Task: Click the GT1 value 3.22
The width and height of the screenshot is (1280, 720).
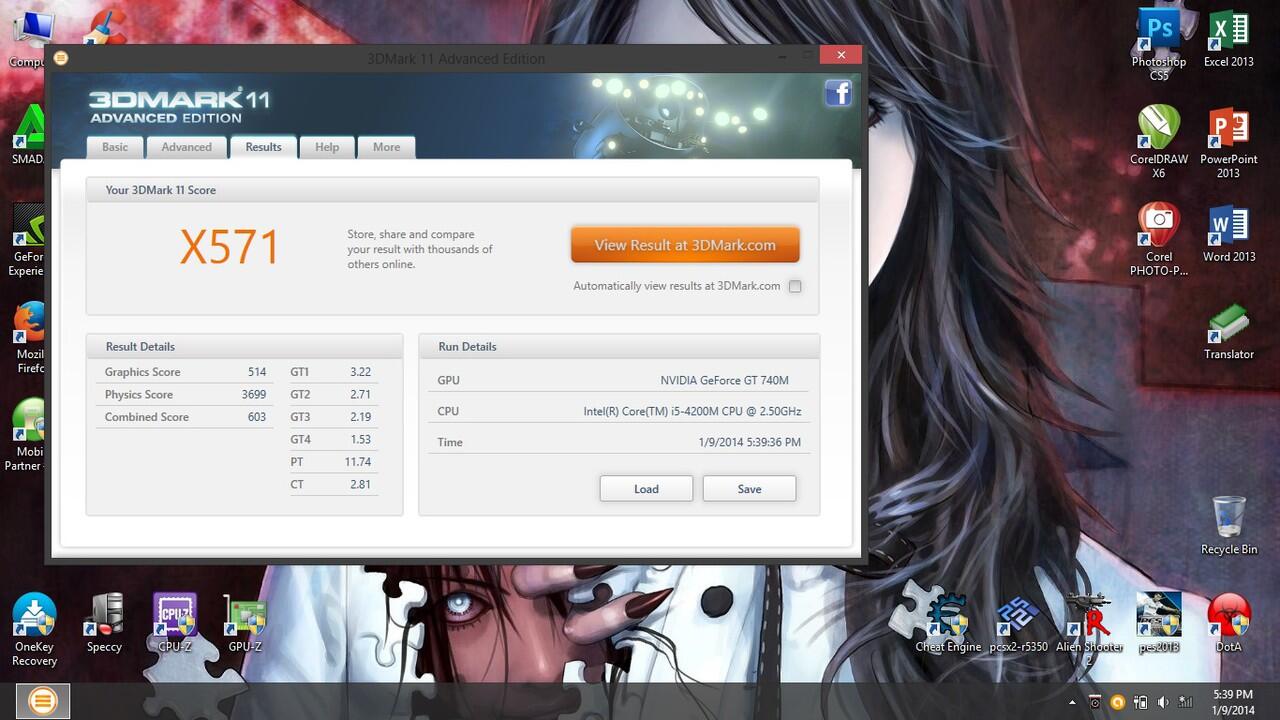Action: pos(360,372)
